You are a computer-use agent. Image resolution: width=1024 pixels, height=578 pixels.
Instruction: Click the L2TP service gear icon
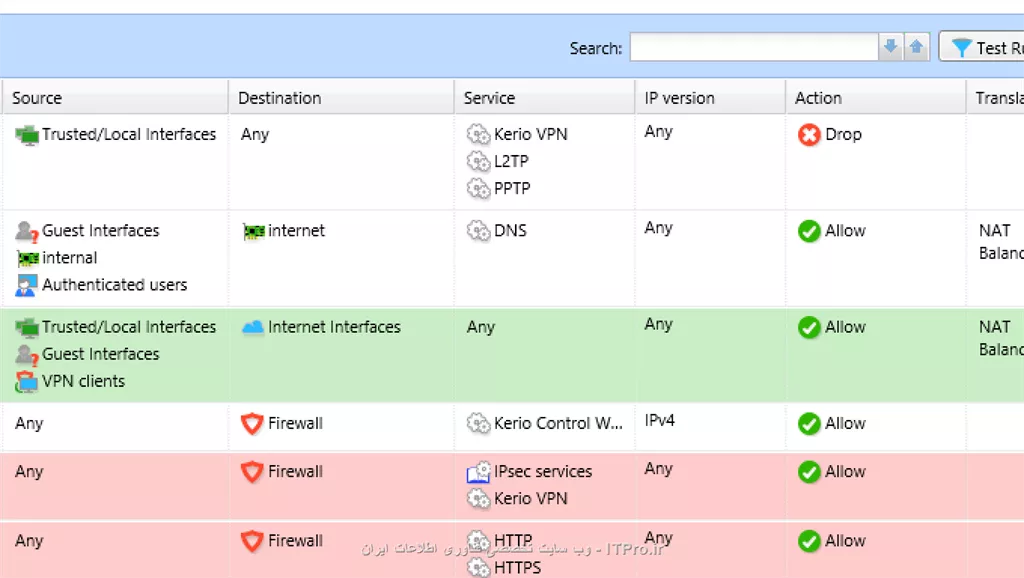(478, 161)
